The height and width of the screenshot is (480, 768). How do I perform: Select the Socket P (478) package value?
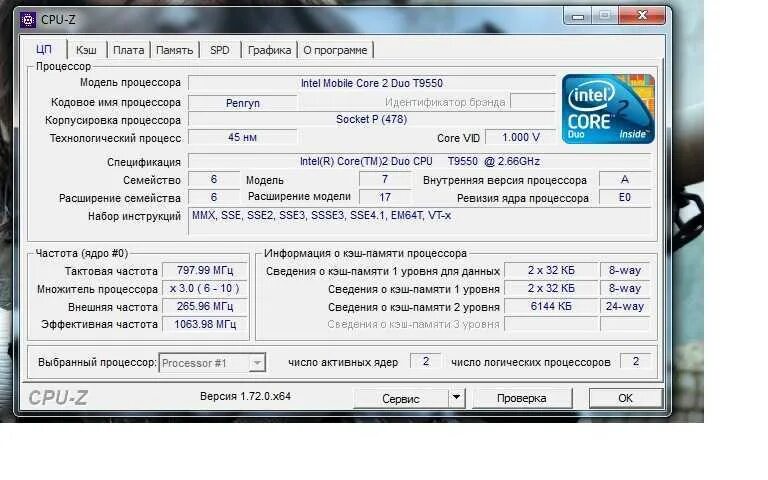371,119
